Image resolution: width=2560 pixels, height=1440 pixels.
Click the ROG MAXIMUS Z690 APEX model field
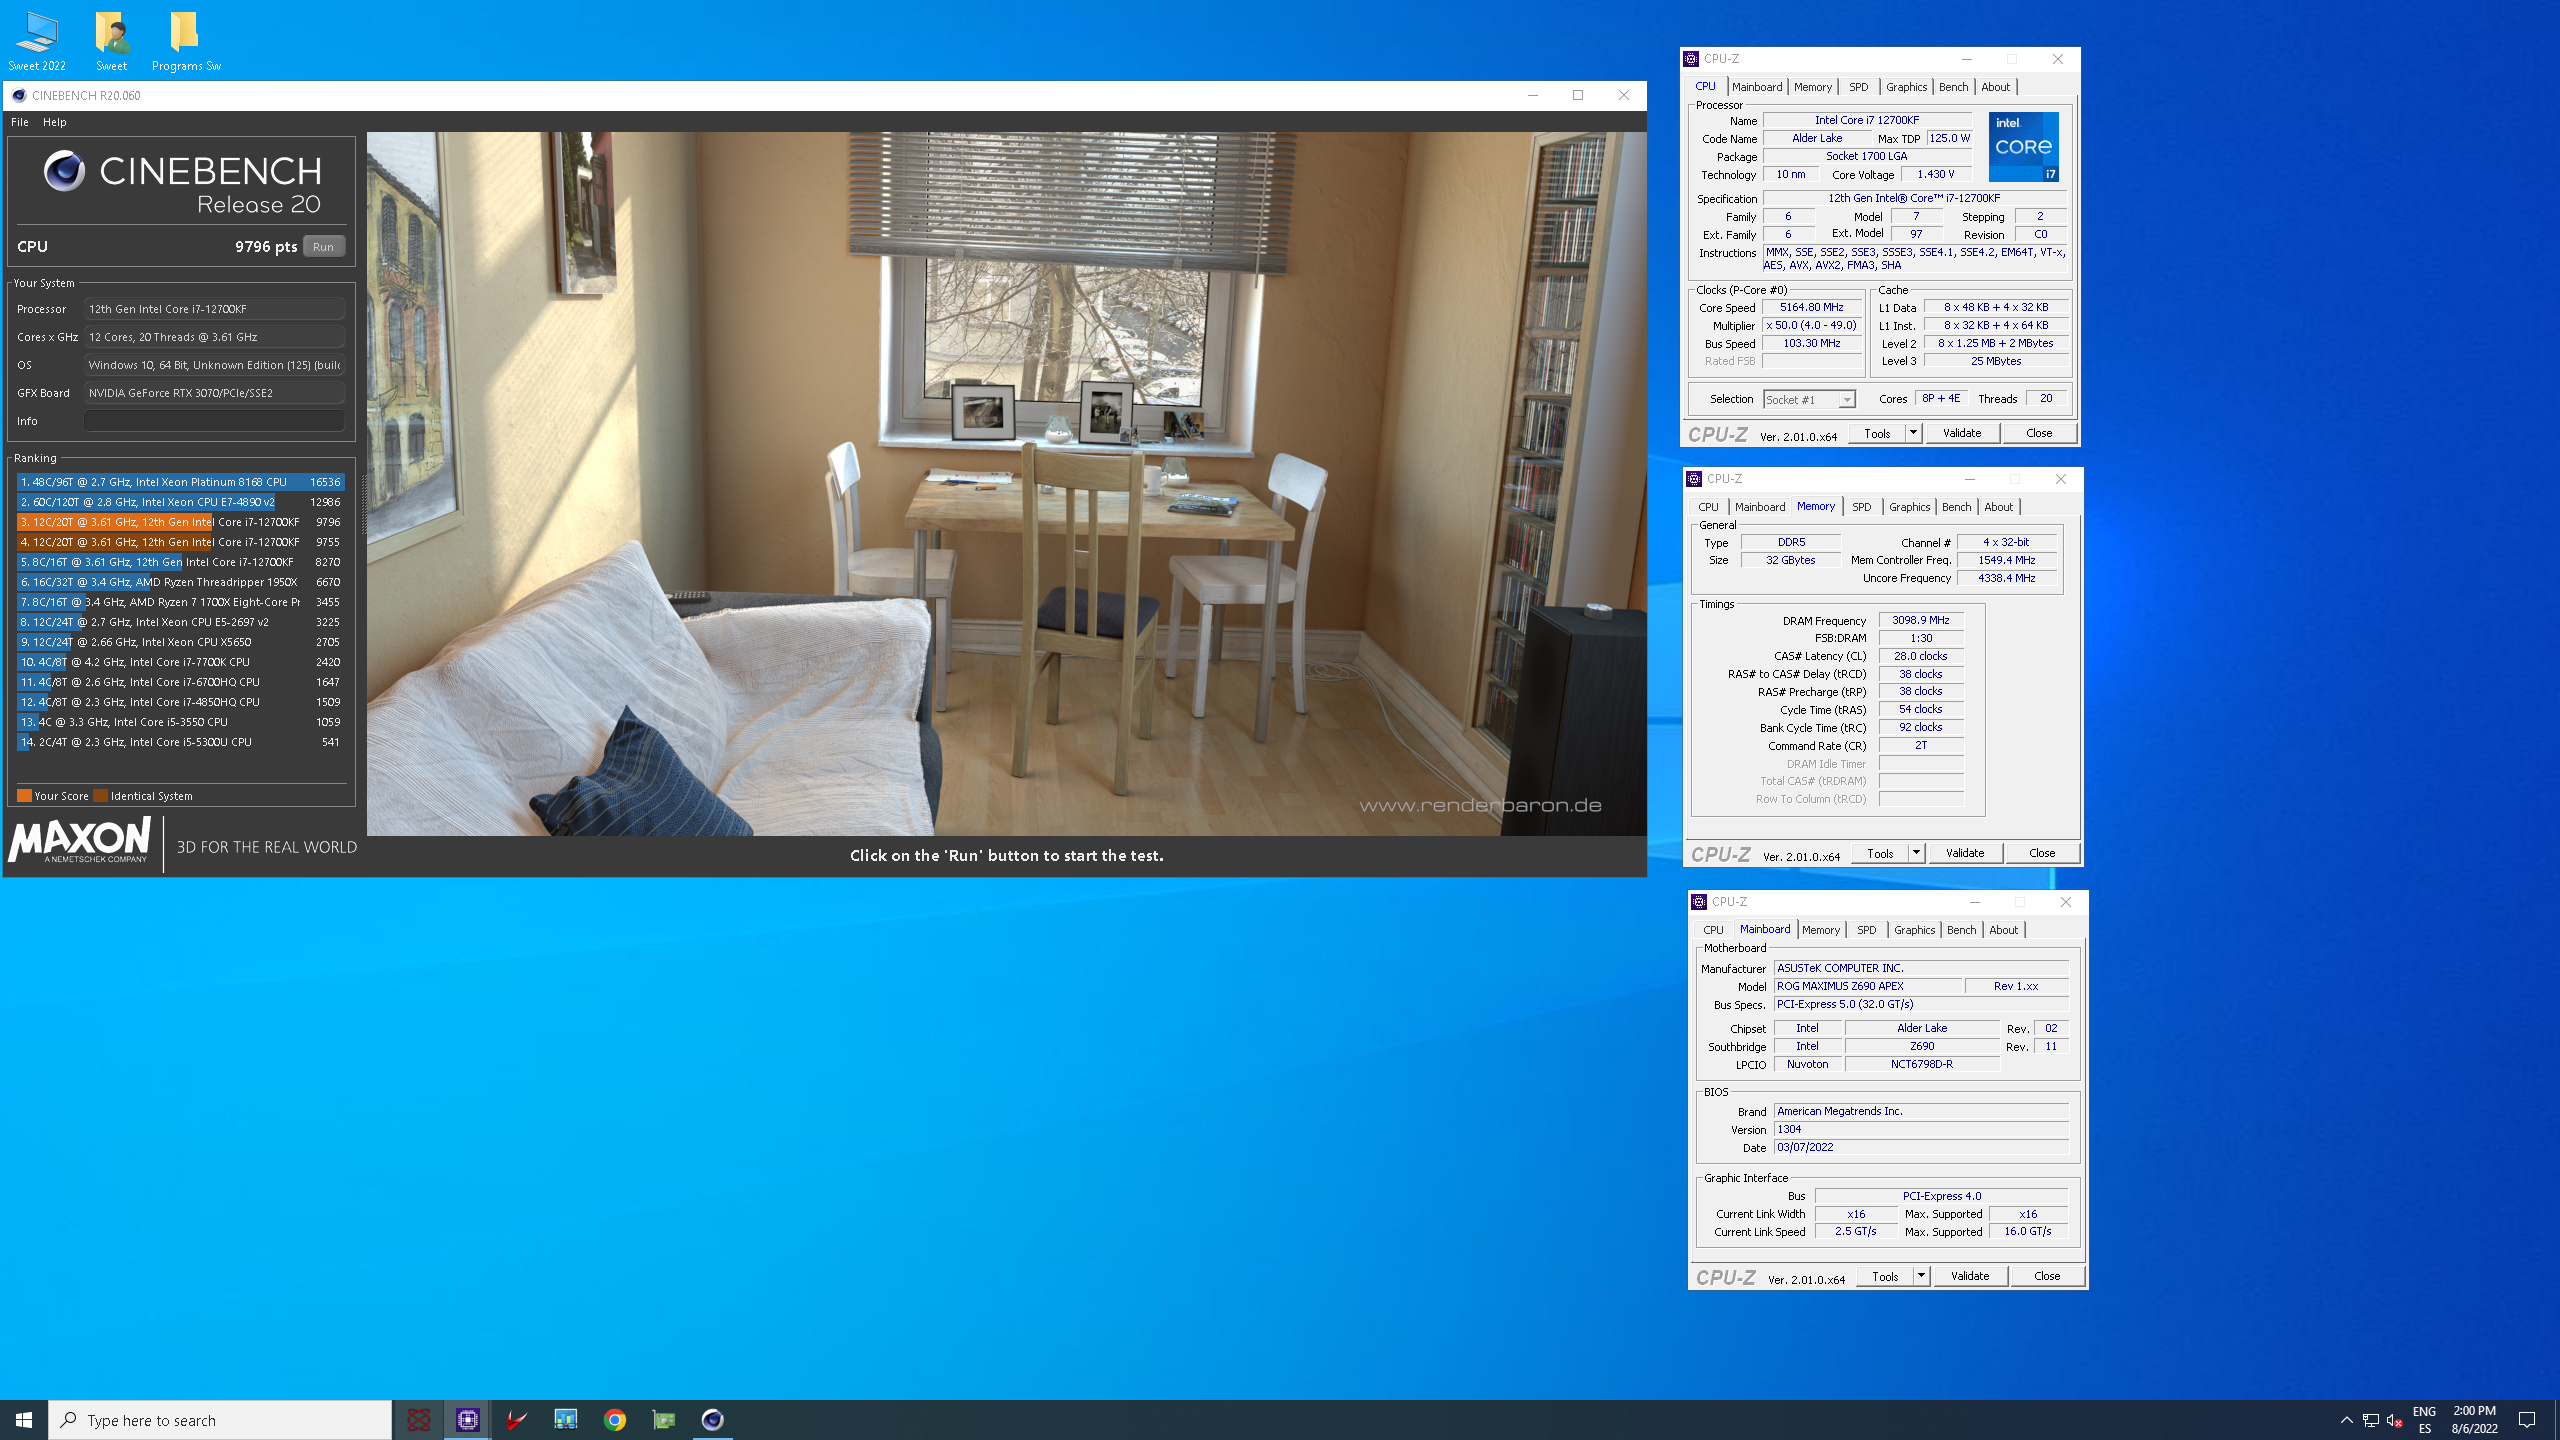(x=1866, y=986)
